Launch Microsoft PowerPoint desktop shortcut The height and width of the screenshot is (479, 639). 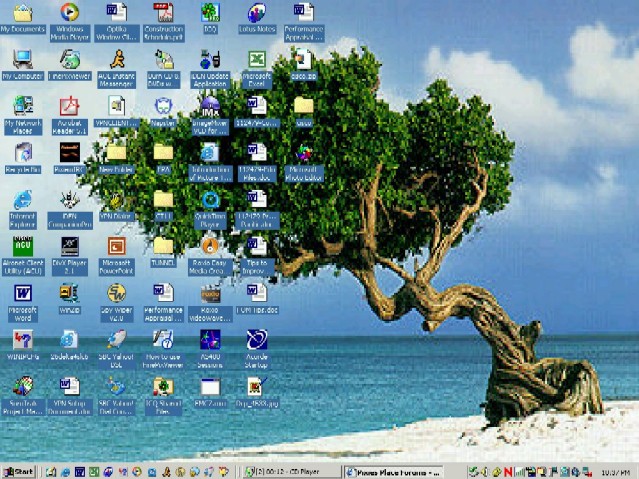click(116, 246)
